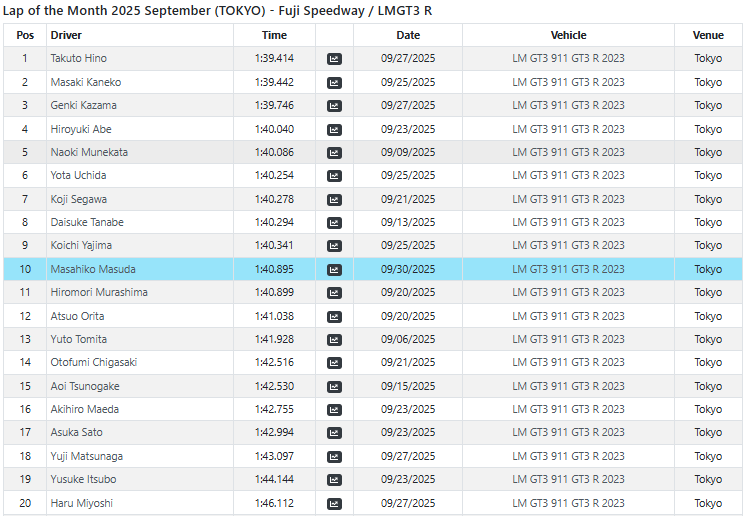Click Tokyo venue in Yusuke Itsubo's row
Viewport: 744px width, 516px height.
coord(708,480)
